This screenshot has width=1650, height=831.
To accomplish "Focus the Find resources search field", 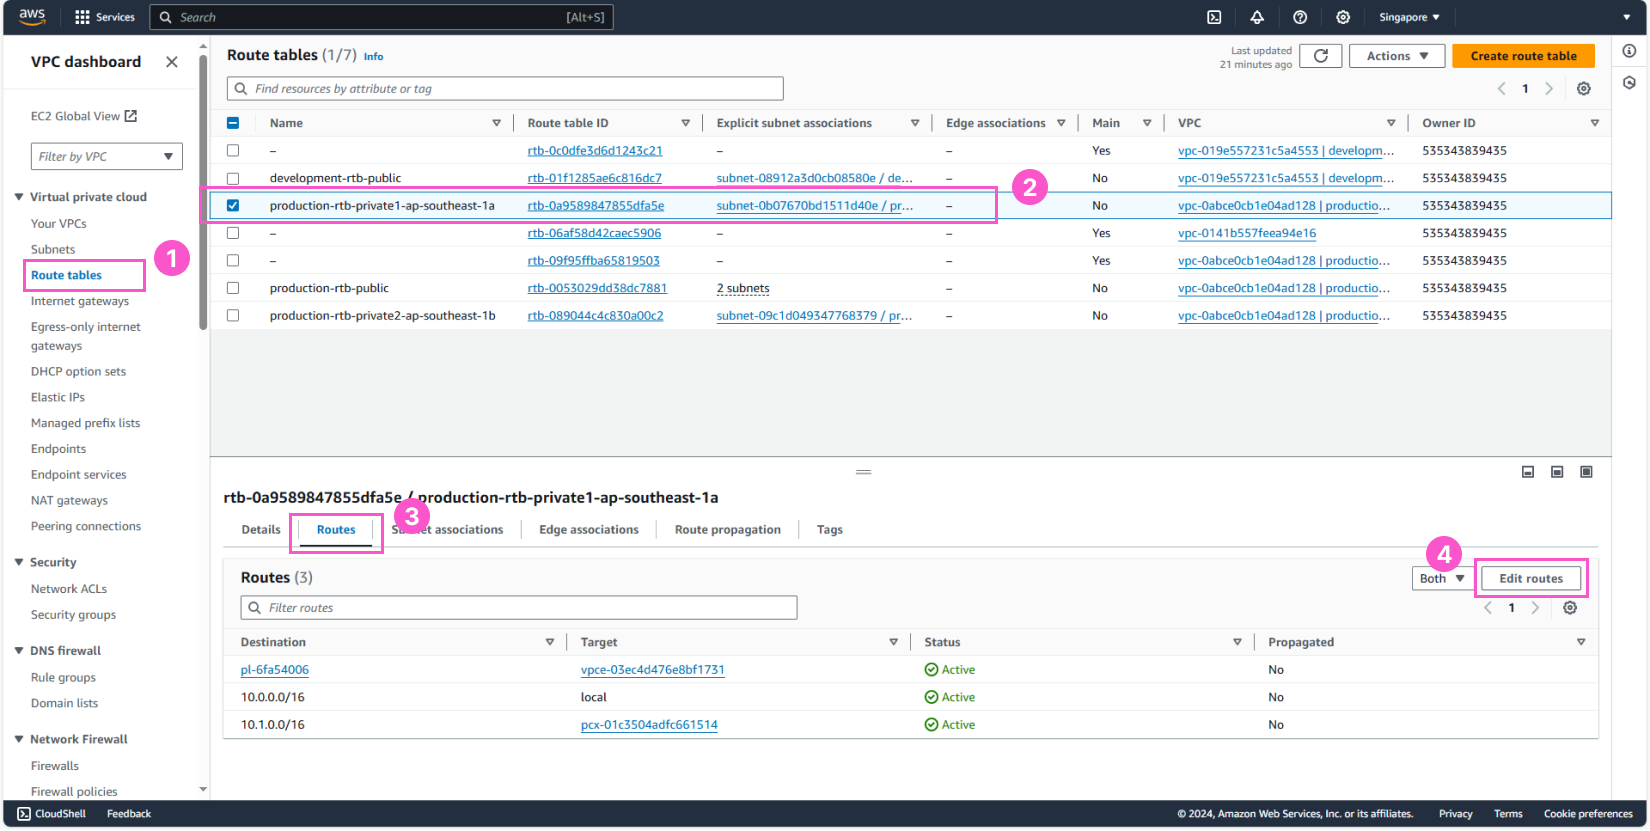I will pos(505,89).
